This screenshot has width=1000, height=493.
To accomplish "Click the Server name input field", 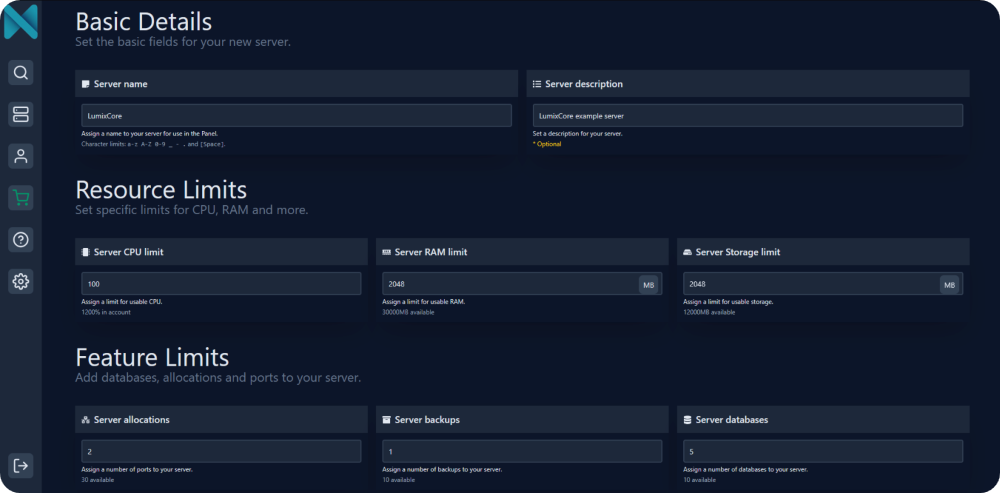I will pyautogui.click(x=296, y=116).
